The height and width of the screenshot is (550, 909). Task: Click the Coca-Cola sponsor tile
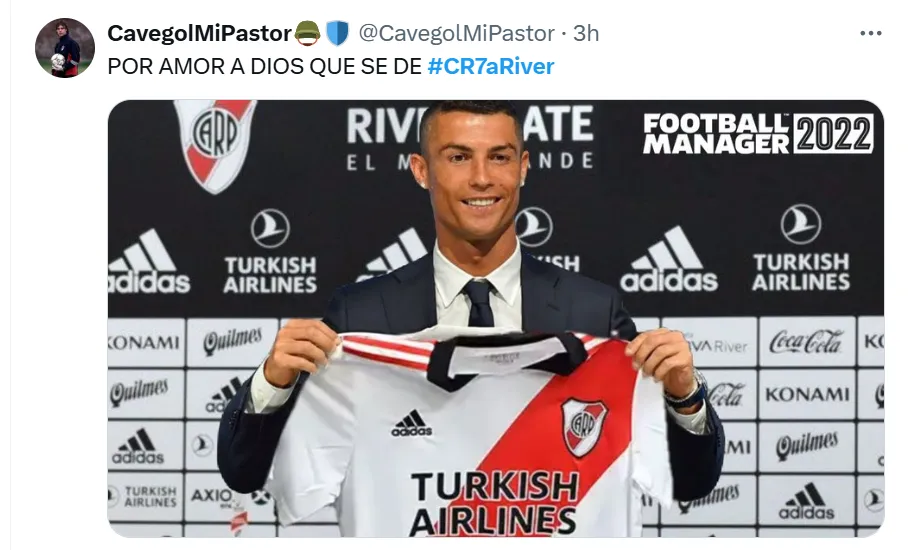click(806, 342)
